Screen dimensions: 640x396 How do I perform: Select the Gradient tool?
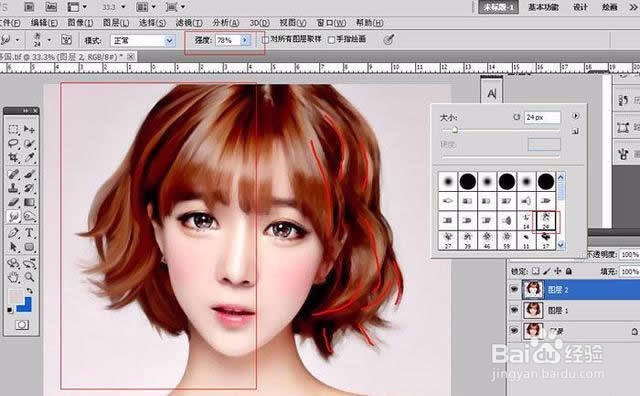[x=29, y=202]
